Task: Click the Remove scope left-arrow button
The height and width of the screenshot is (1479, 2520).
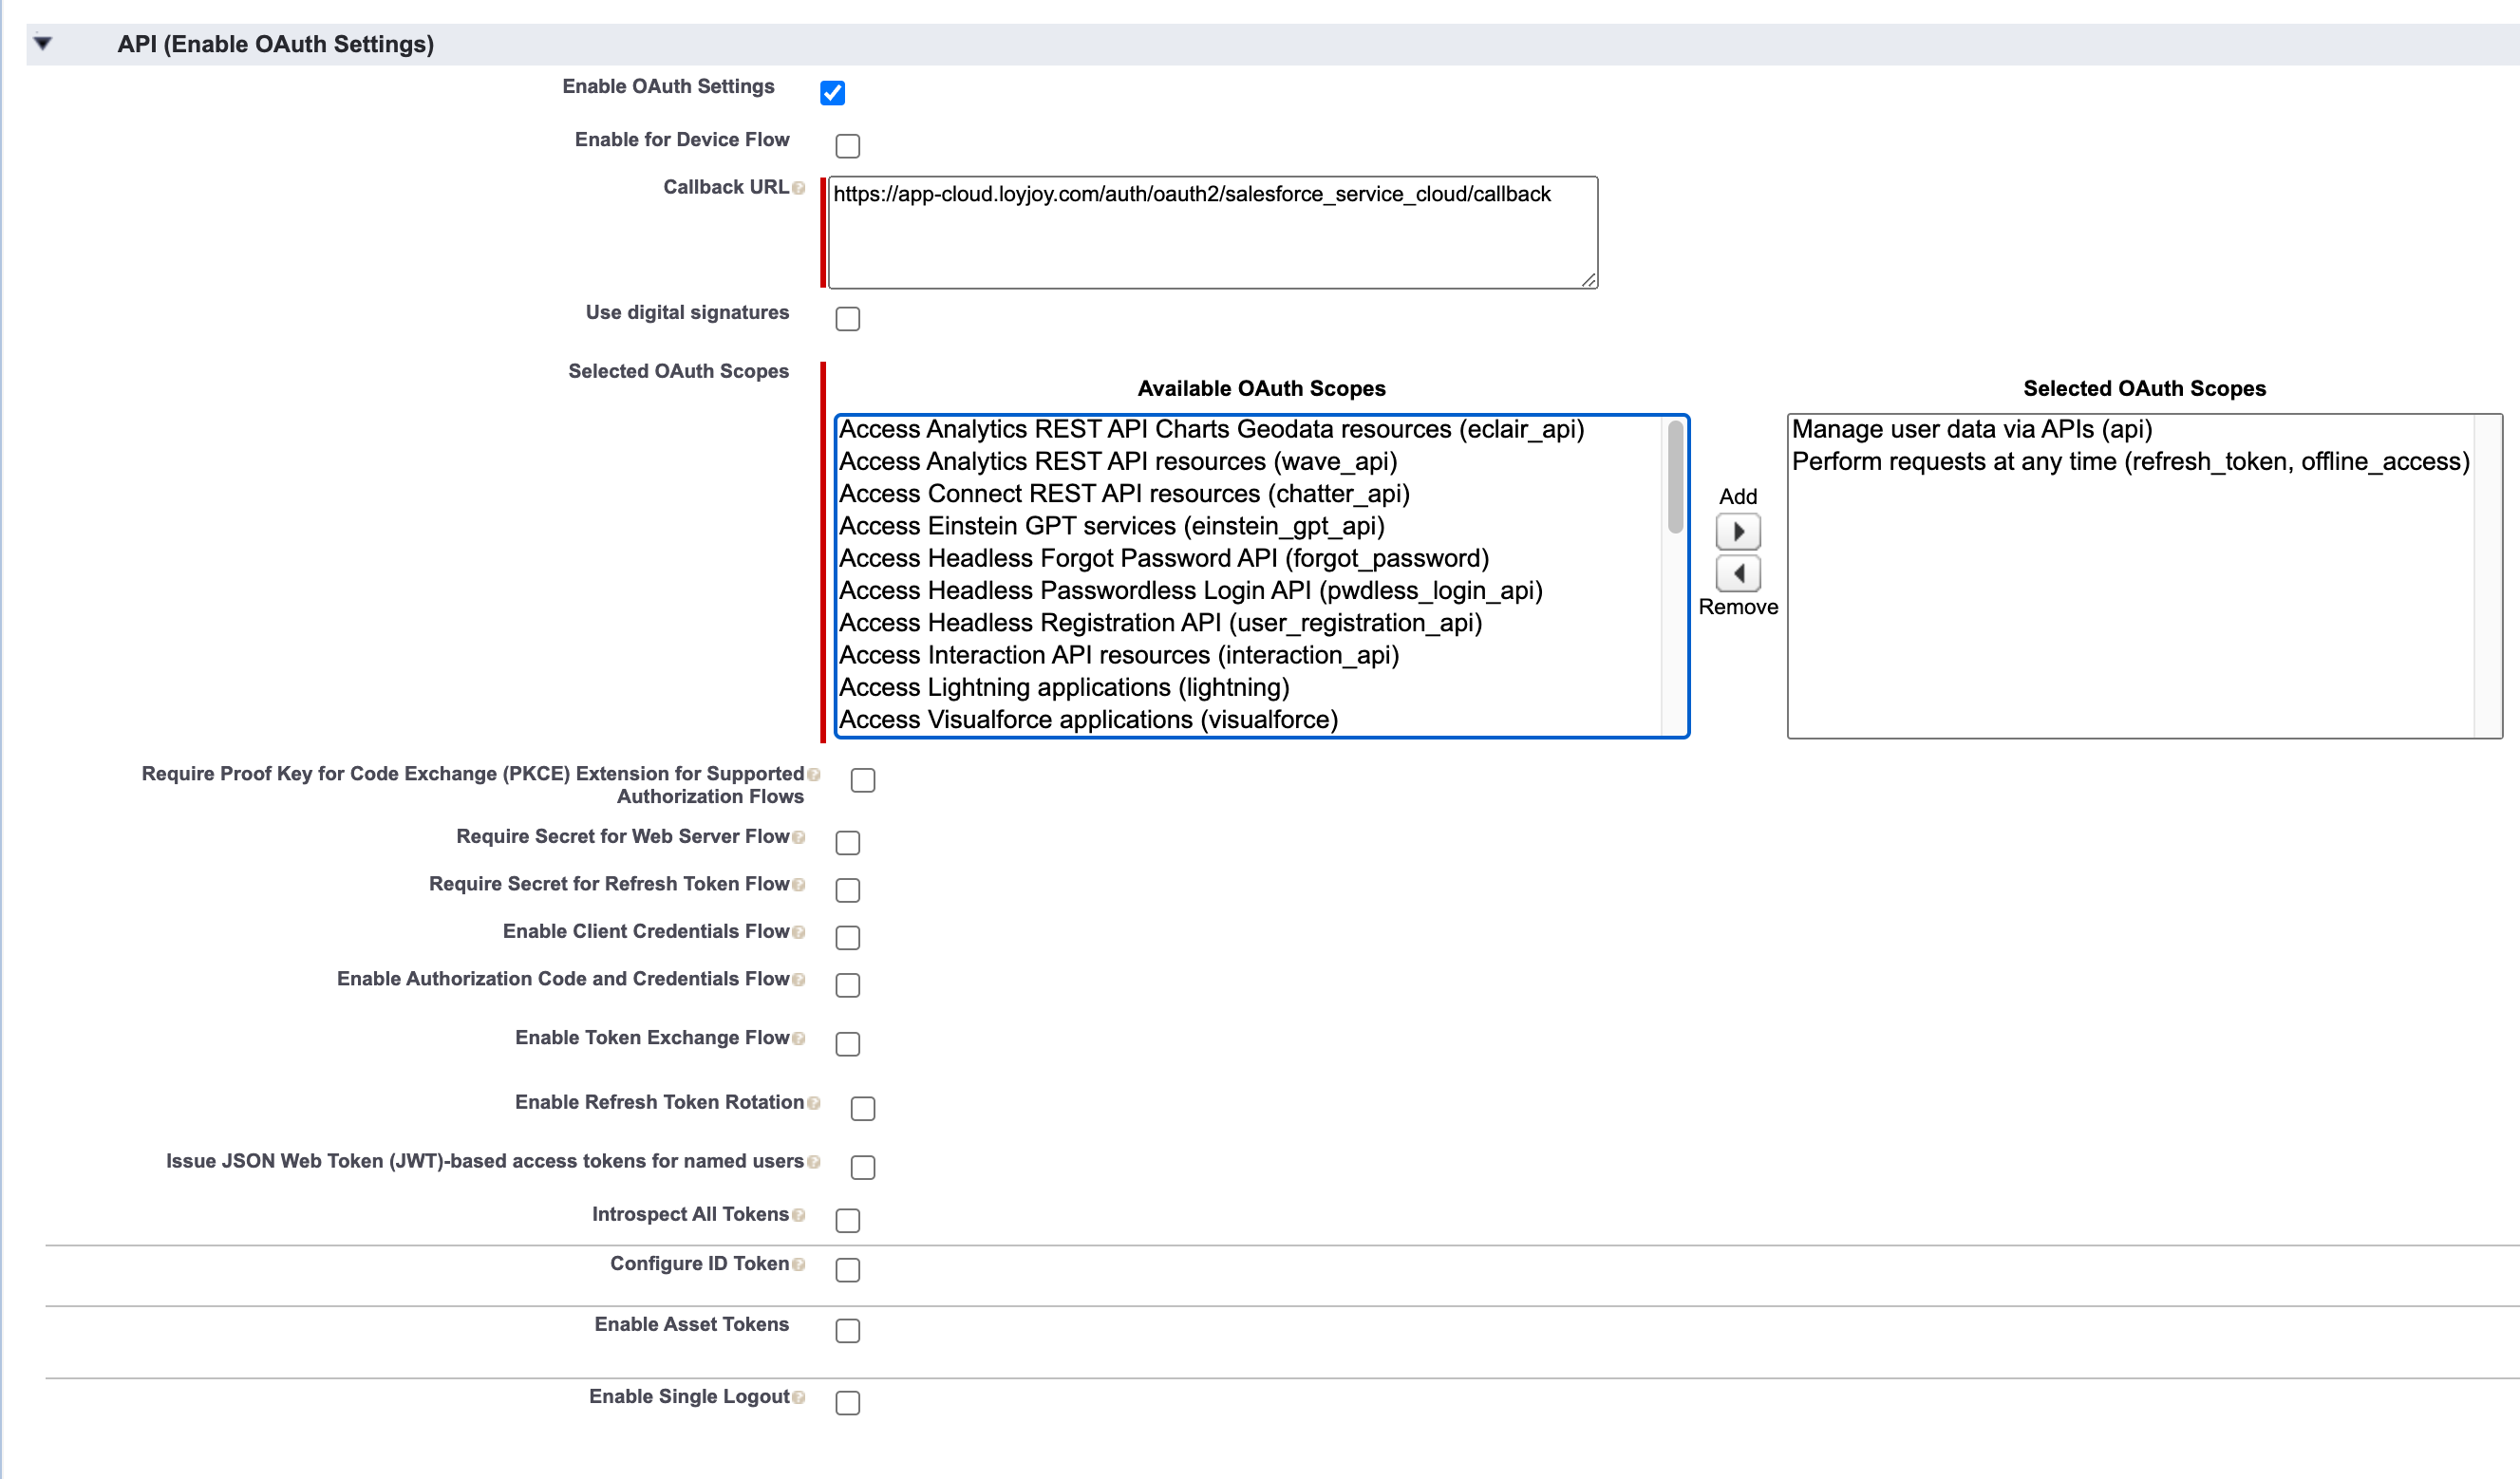Action: [x=1738, y=573]
